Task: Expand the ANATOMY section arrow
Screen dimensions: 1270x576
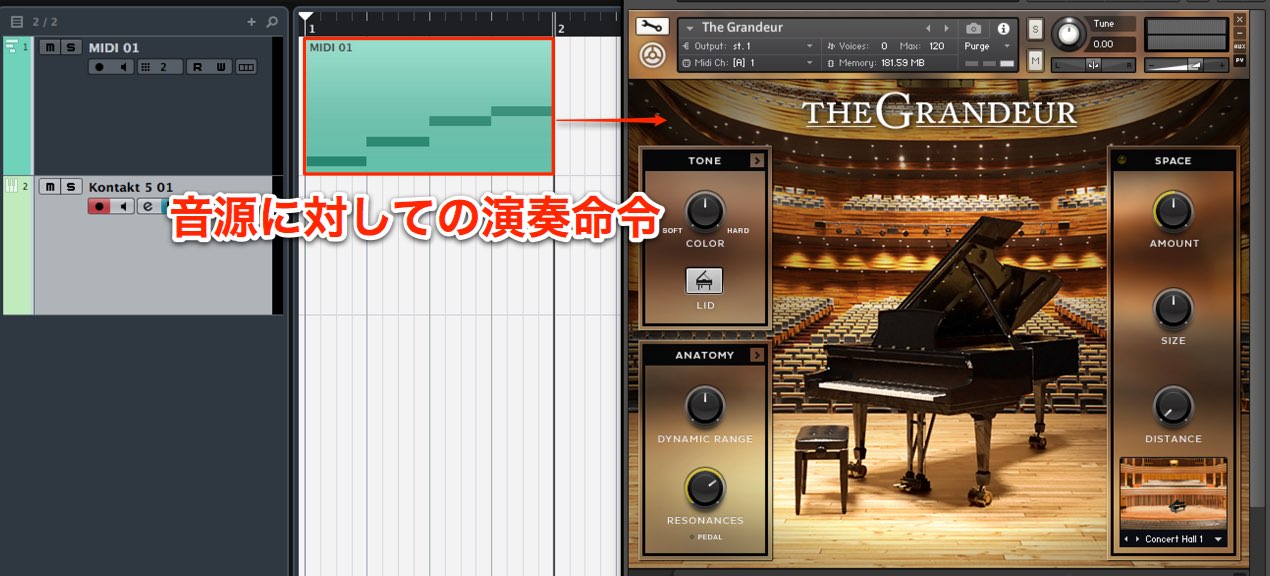Action: coord(757,355)
